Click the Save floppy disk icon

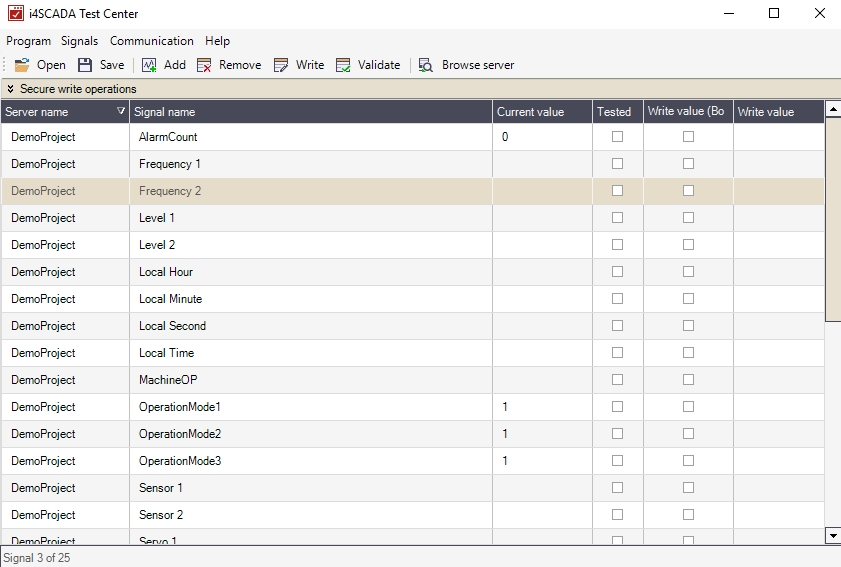[85, 65]
